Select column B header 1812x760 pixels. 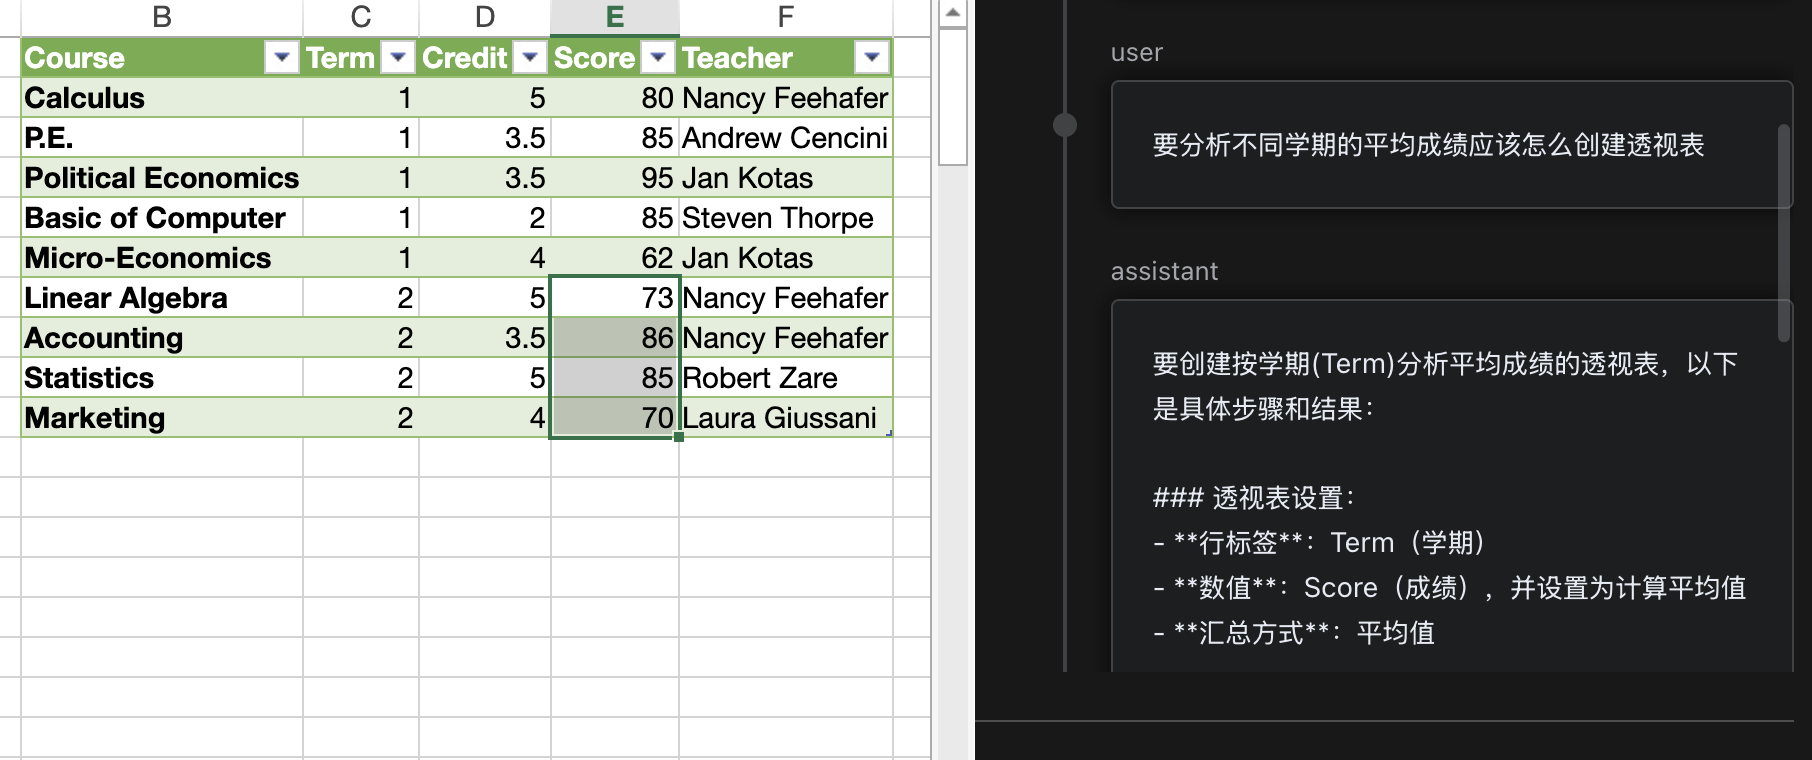point(162,15)
